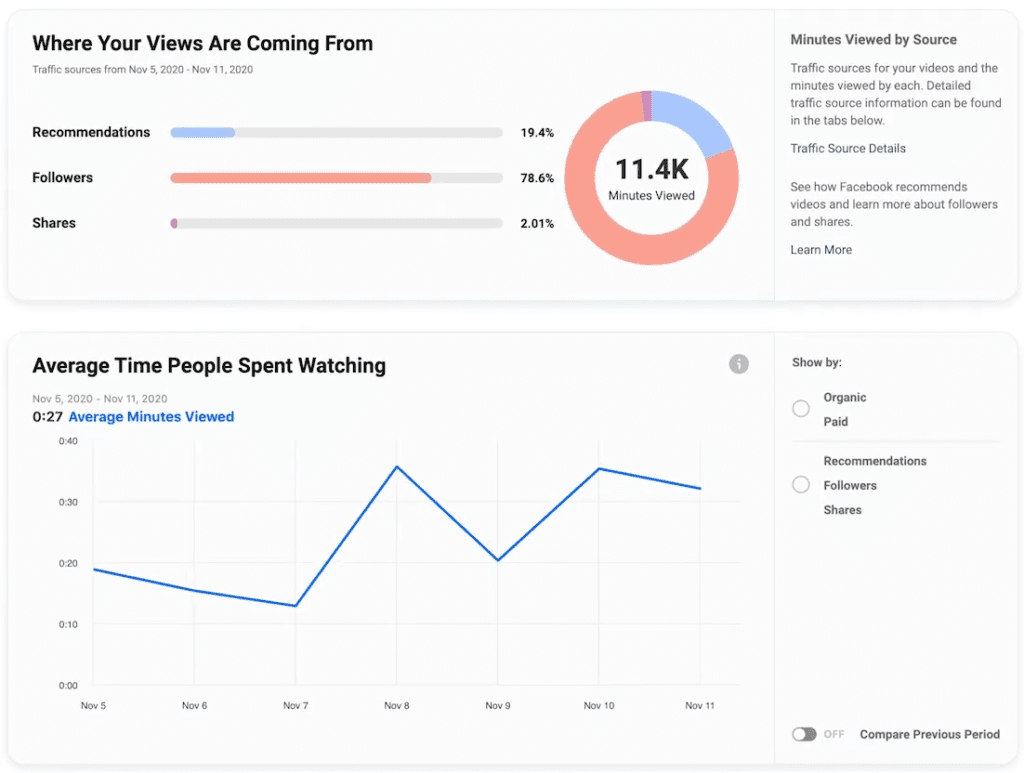Viewport: 1024px width, 773px height.
Task: Click the info icon beside the watch time chart
Action: coord(739,364)
